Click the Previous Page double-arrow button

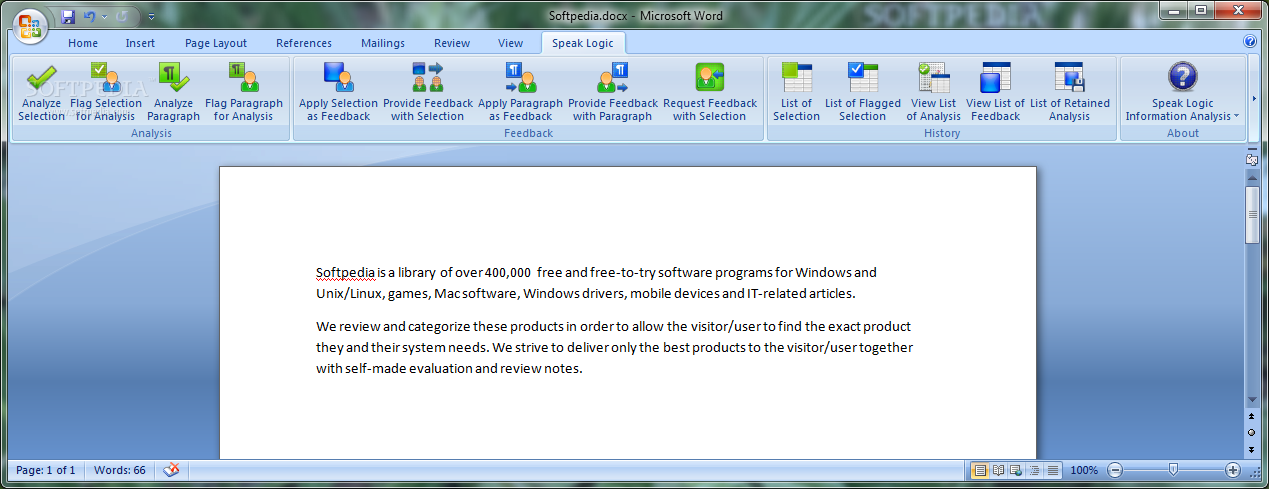[1251, 415]
